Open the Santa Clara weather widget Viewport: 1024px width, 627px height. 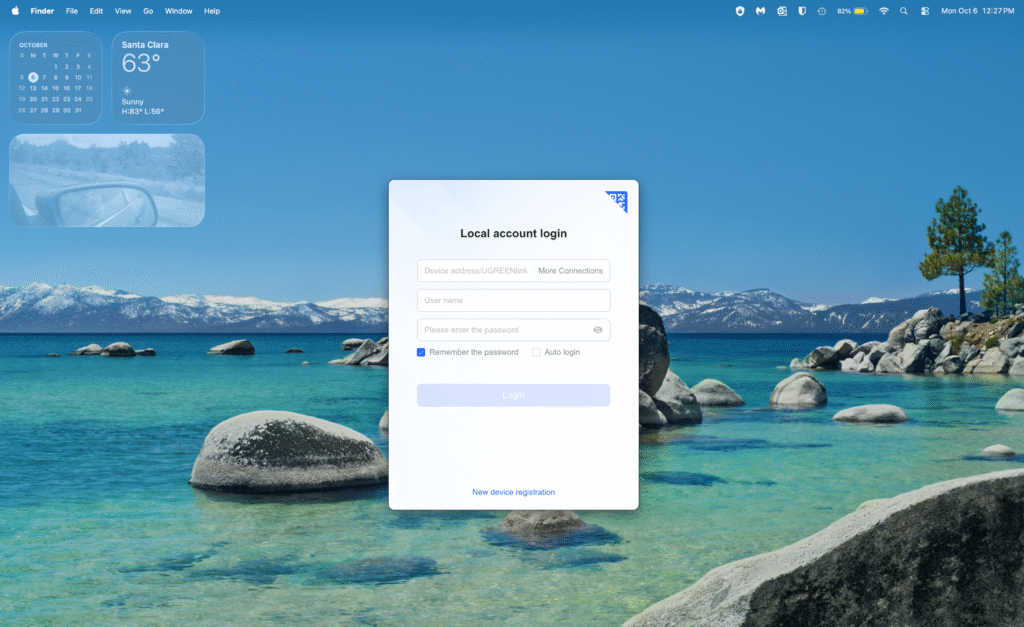coord(158,78)
